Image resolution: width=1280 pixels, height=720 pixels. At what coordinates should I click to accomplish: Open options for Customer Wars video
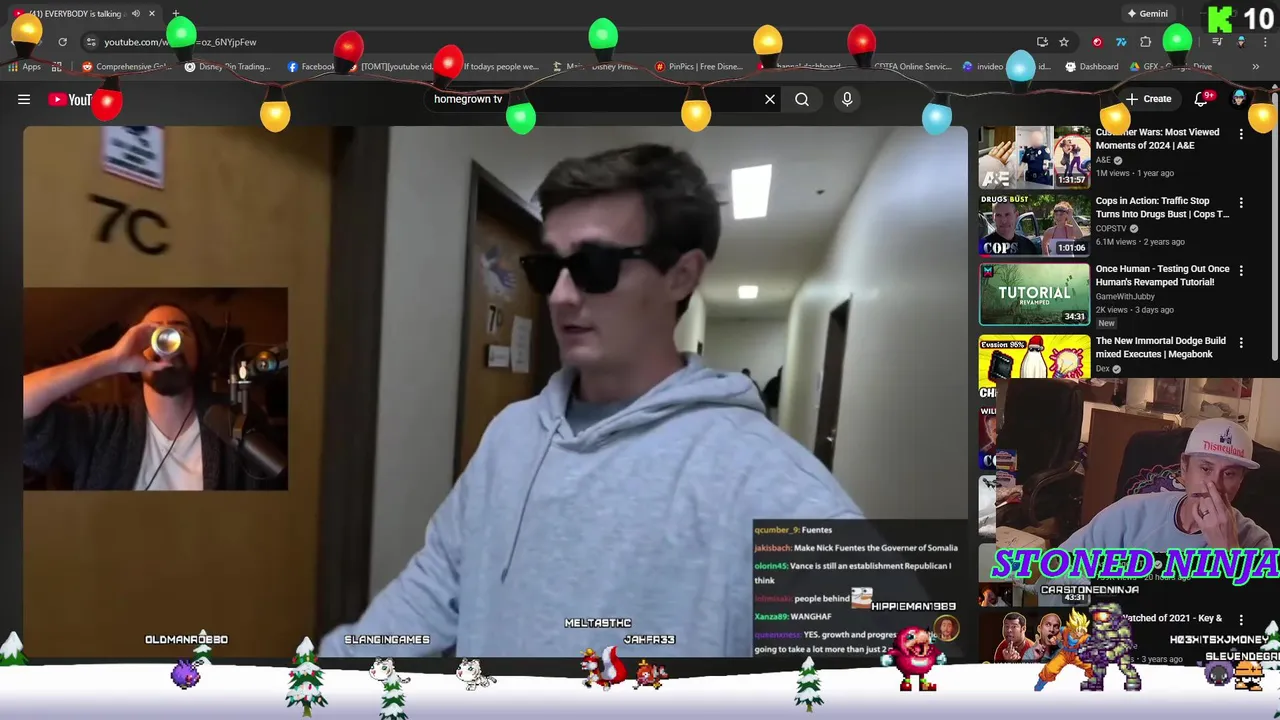(1241, 134)
